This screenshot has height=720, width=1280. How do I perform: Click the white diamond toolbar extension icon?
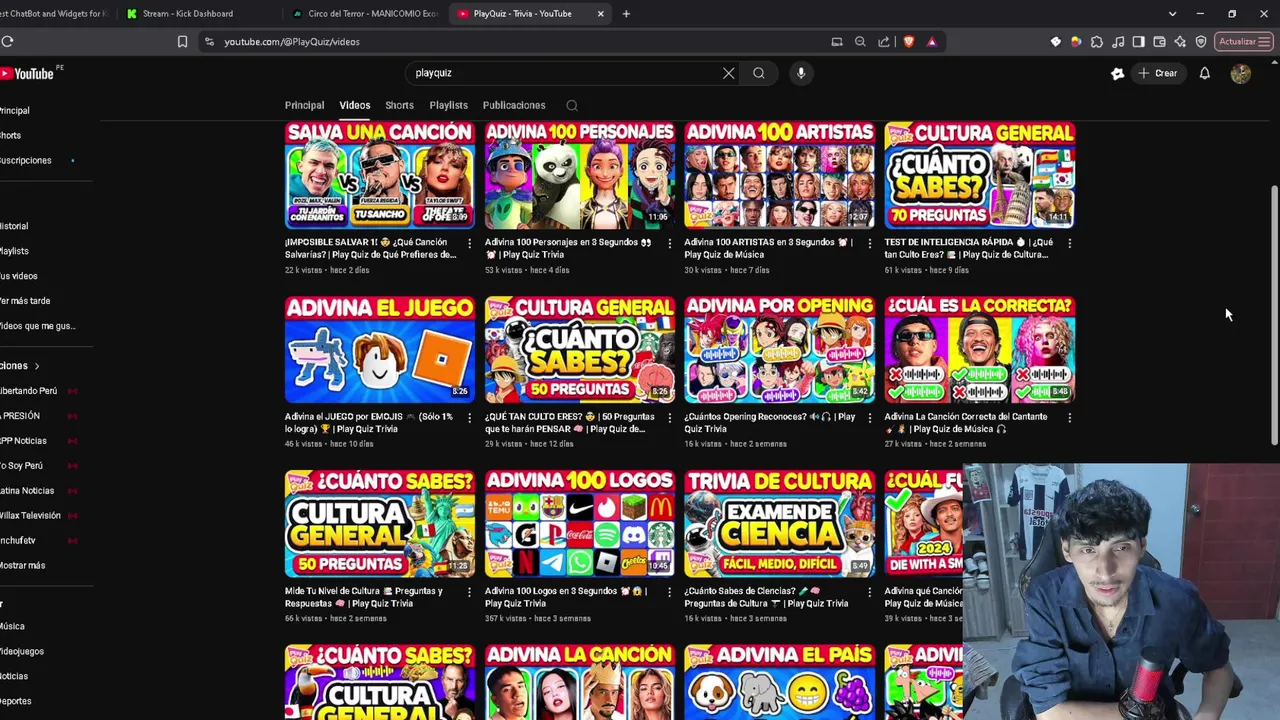1055,41
